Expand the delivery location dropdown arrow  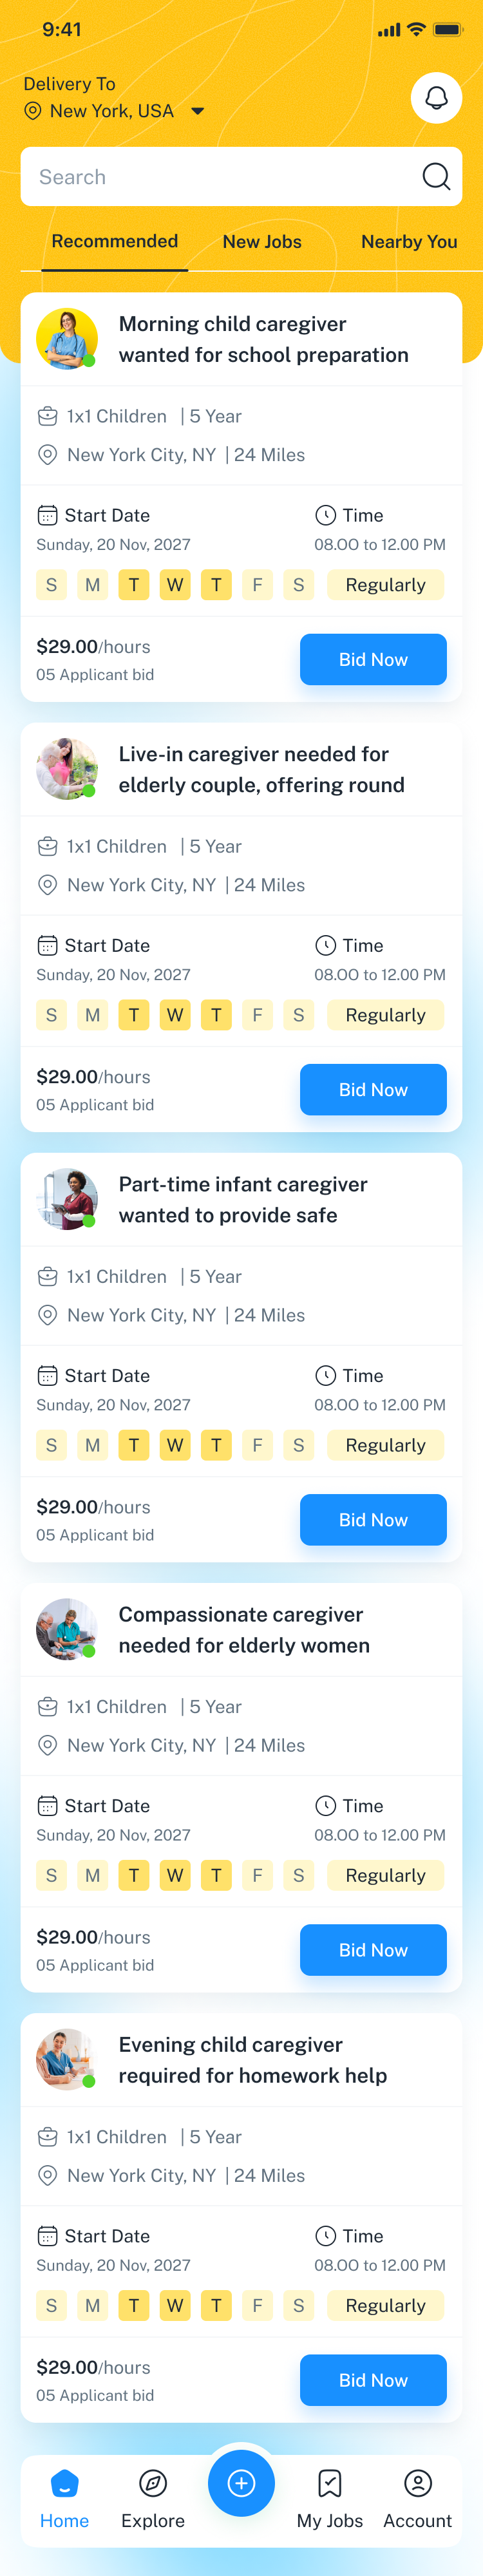(x=198, y=111)
